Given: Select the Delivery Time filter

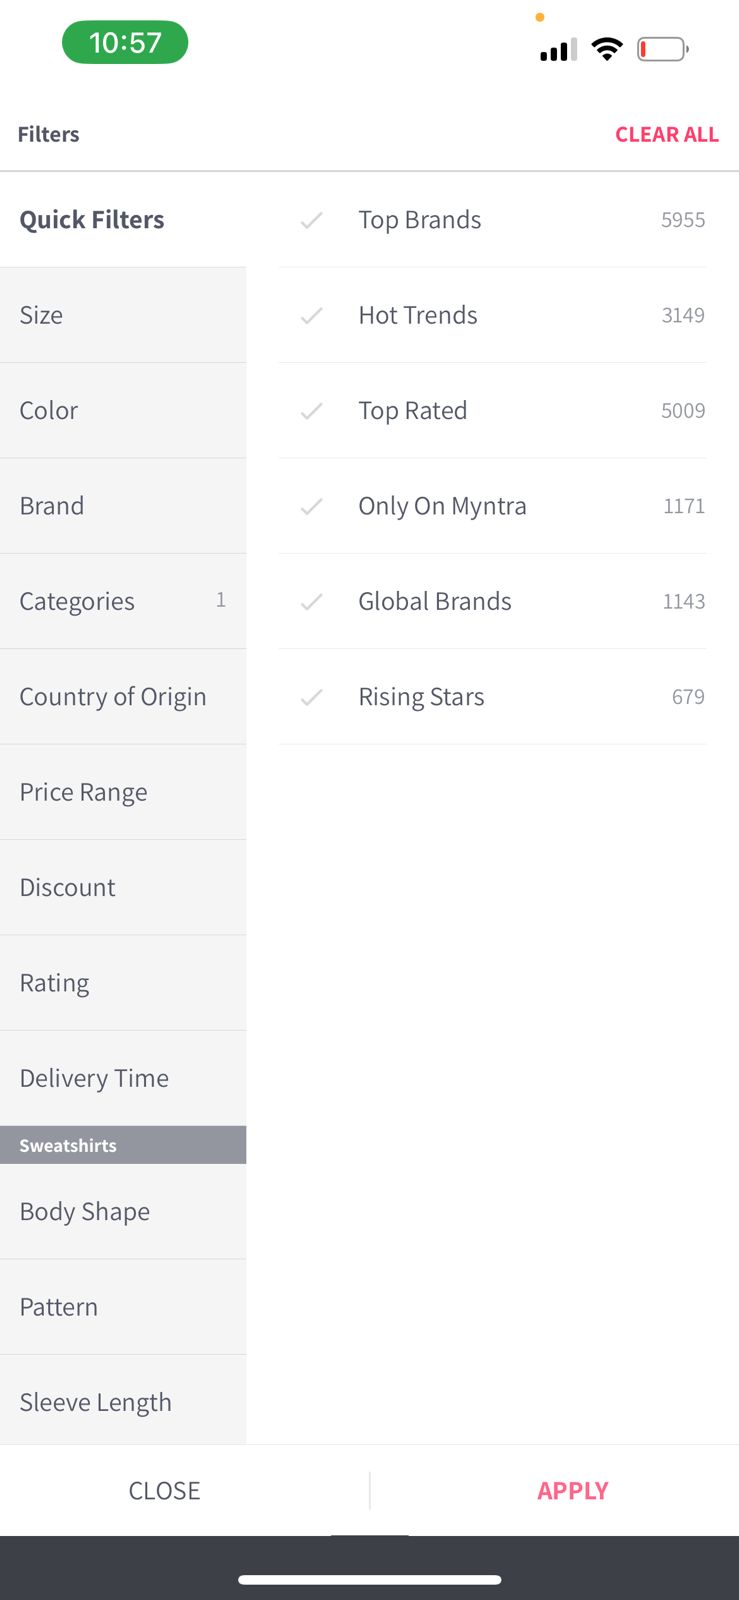Looking at the screenshot, I should click(x=122, y=1078).
